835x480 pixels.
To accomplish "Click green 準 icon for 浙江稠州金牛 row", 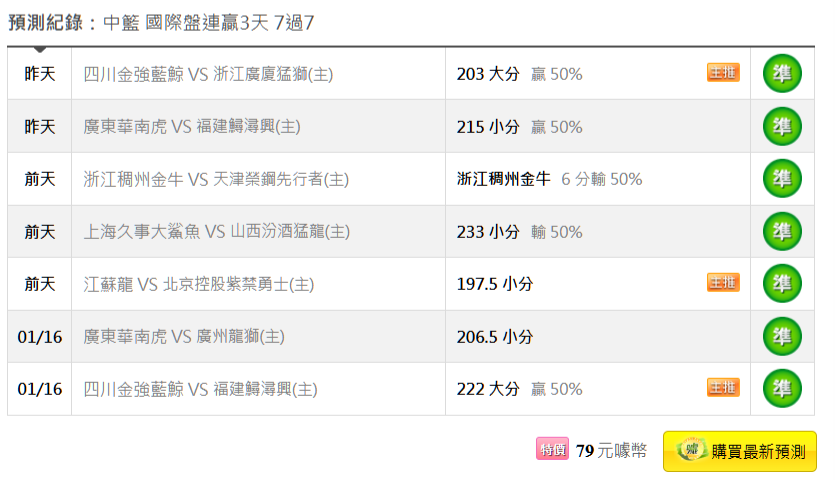I will point(782,178).
